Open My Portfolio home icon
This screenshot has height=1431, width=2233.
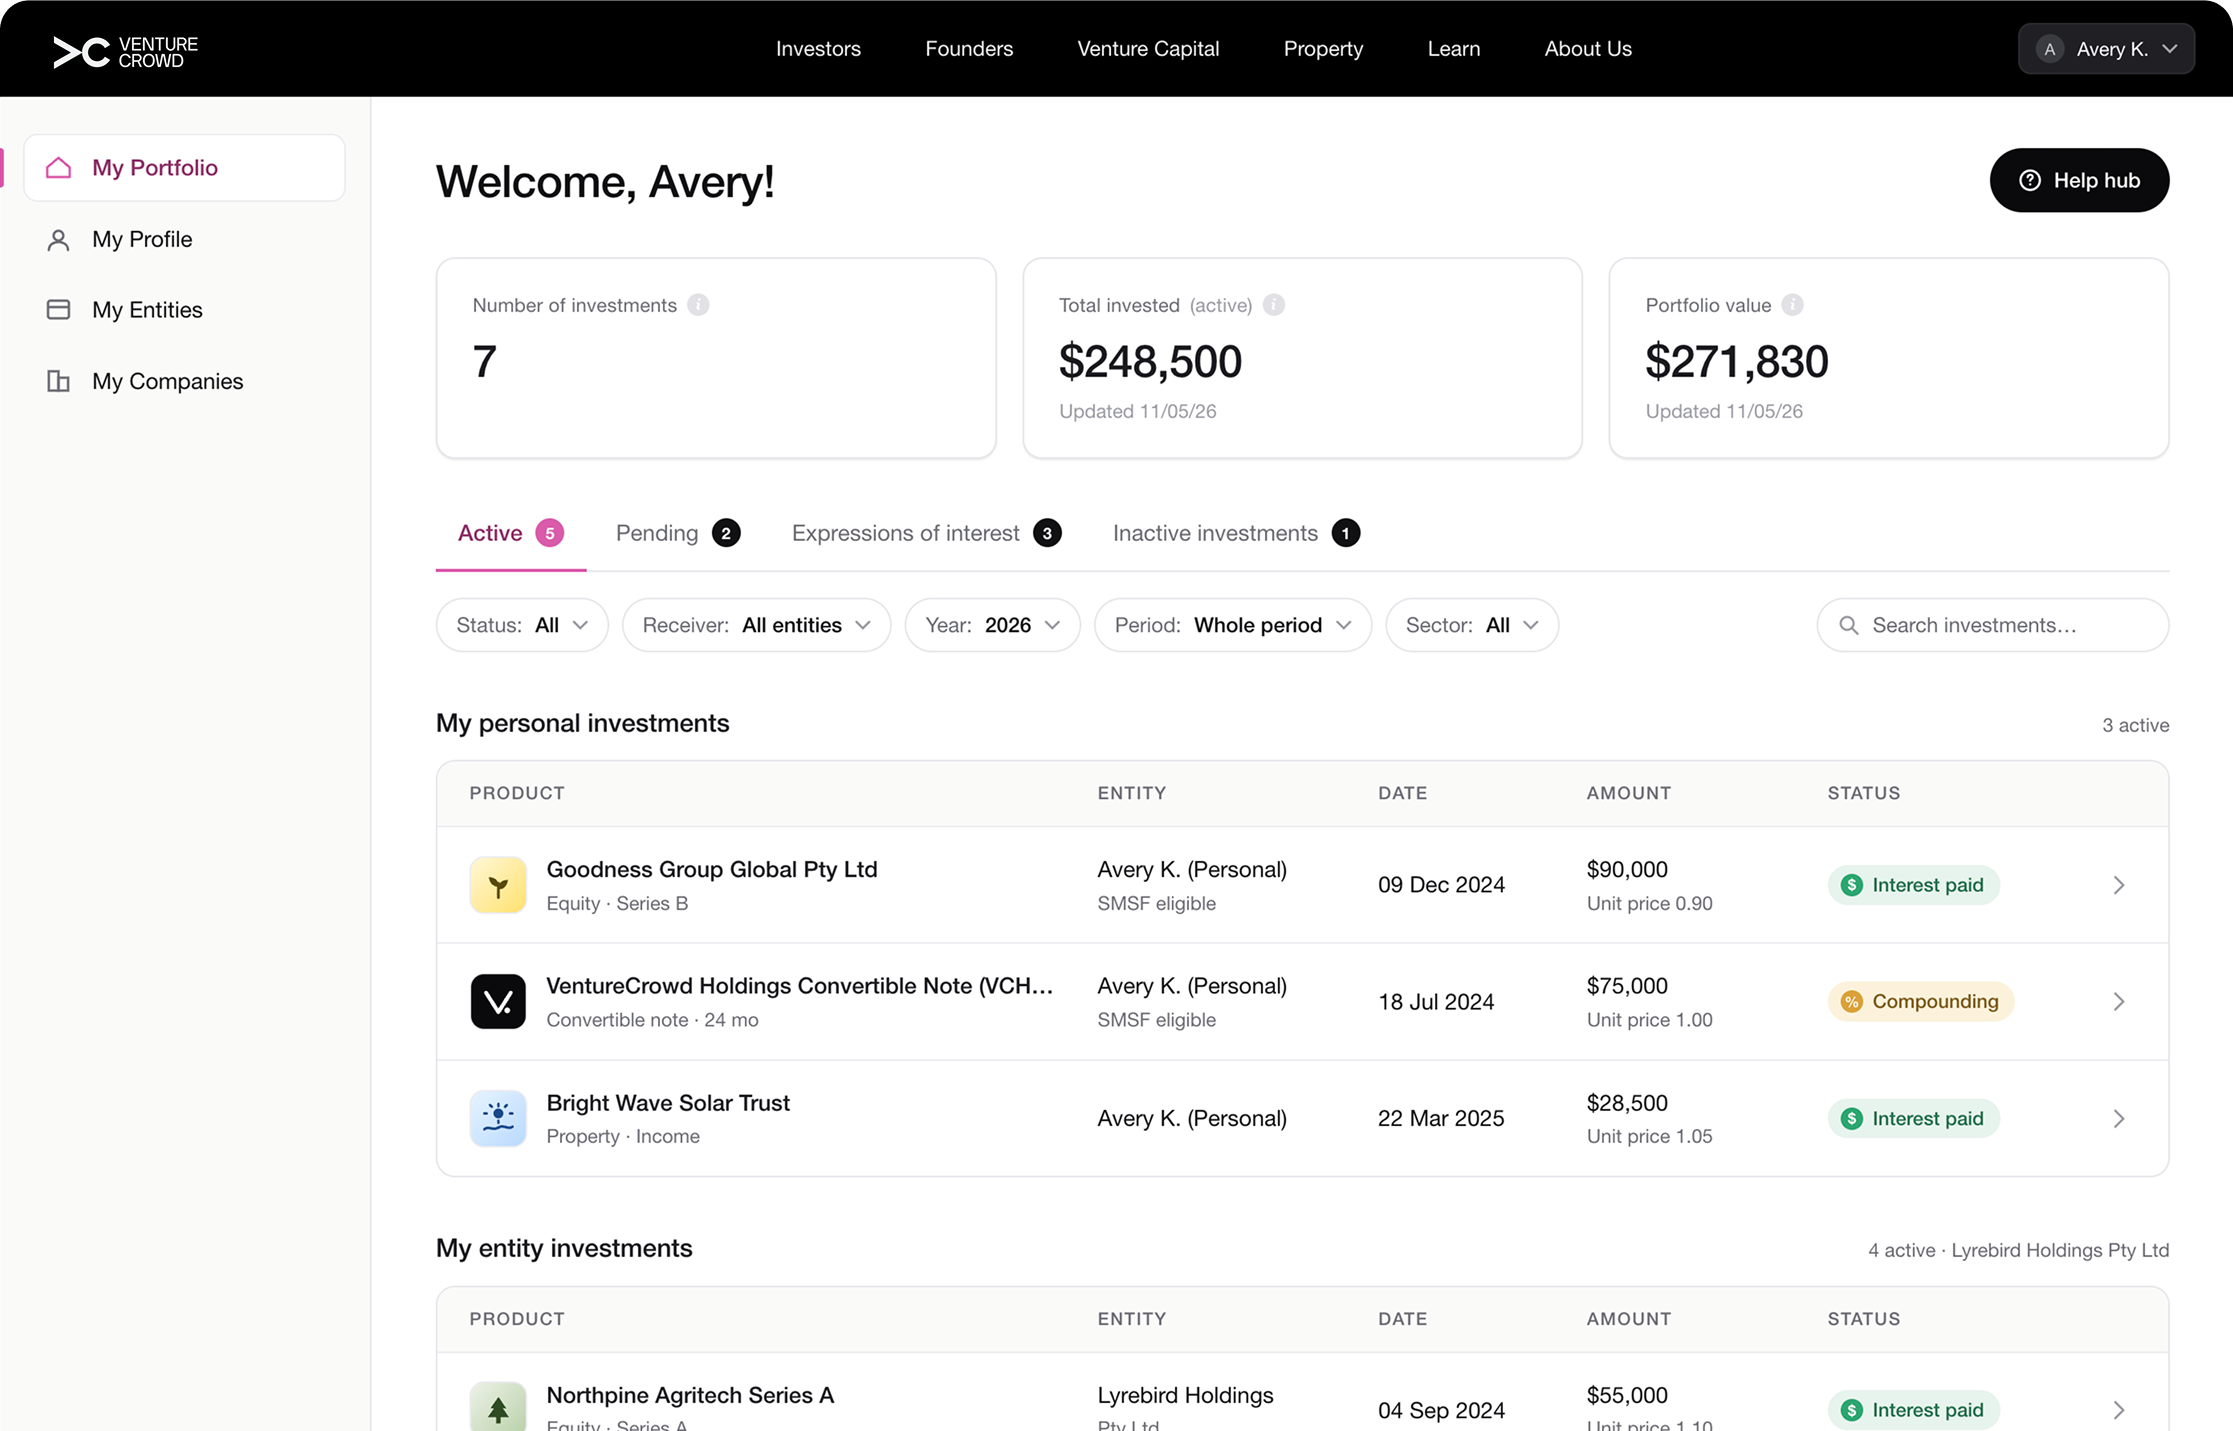click(59, 167)
